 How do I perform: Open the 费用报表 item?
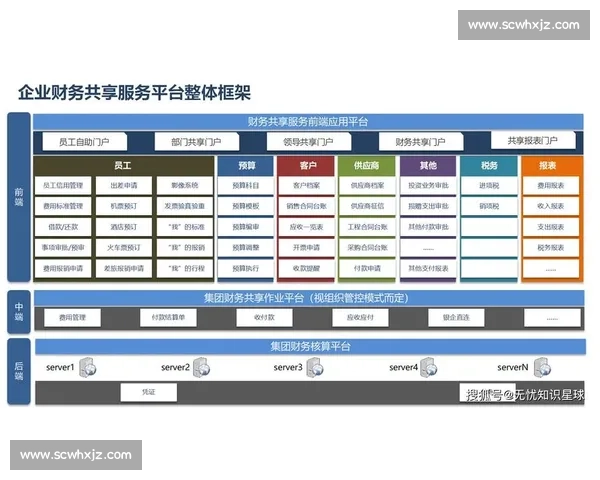point(551,186)
